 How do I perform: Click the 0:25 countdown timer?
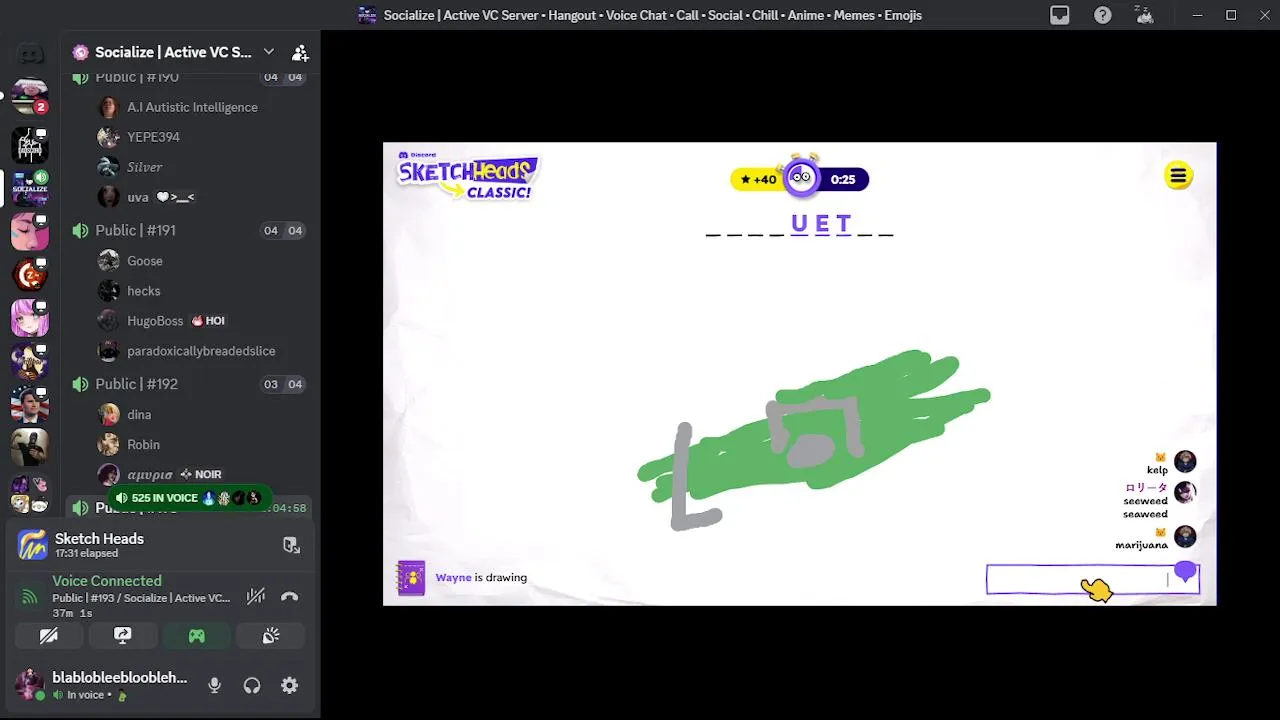point(843,179)
